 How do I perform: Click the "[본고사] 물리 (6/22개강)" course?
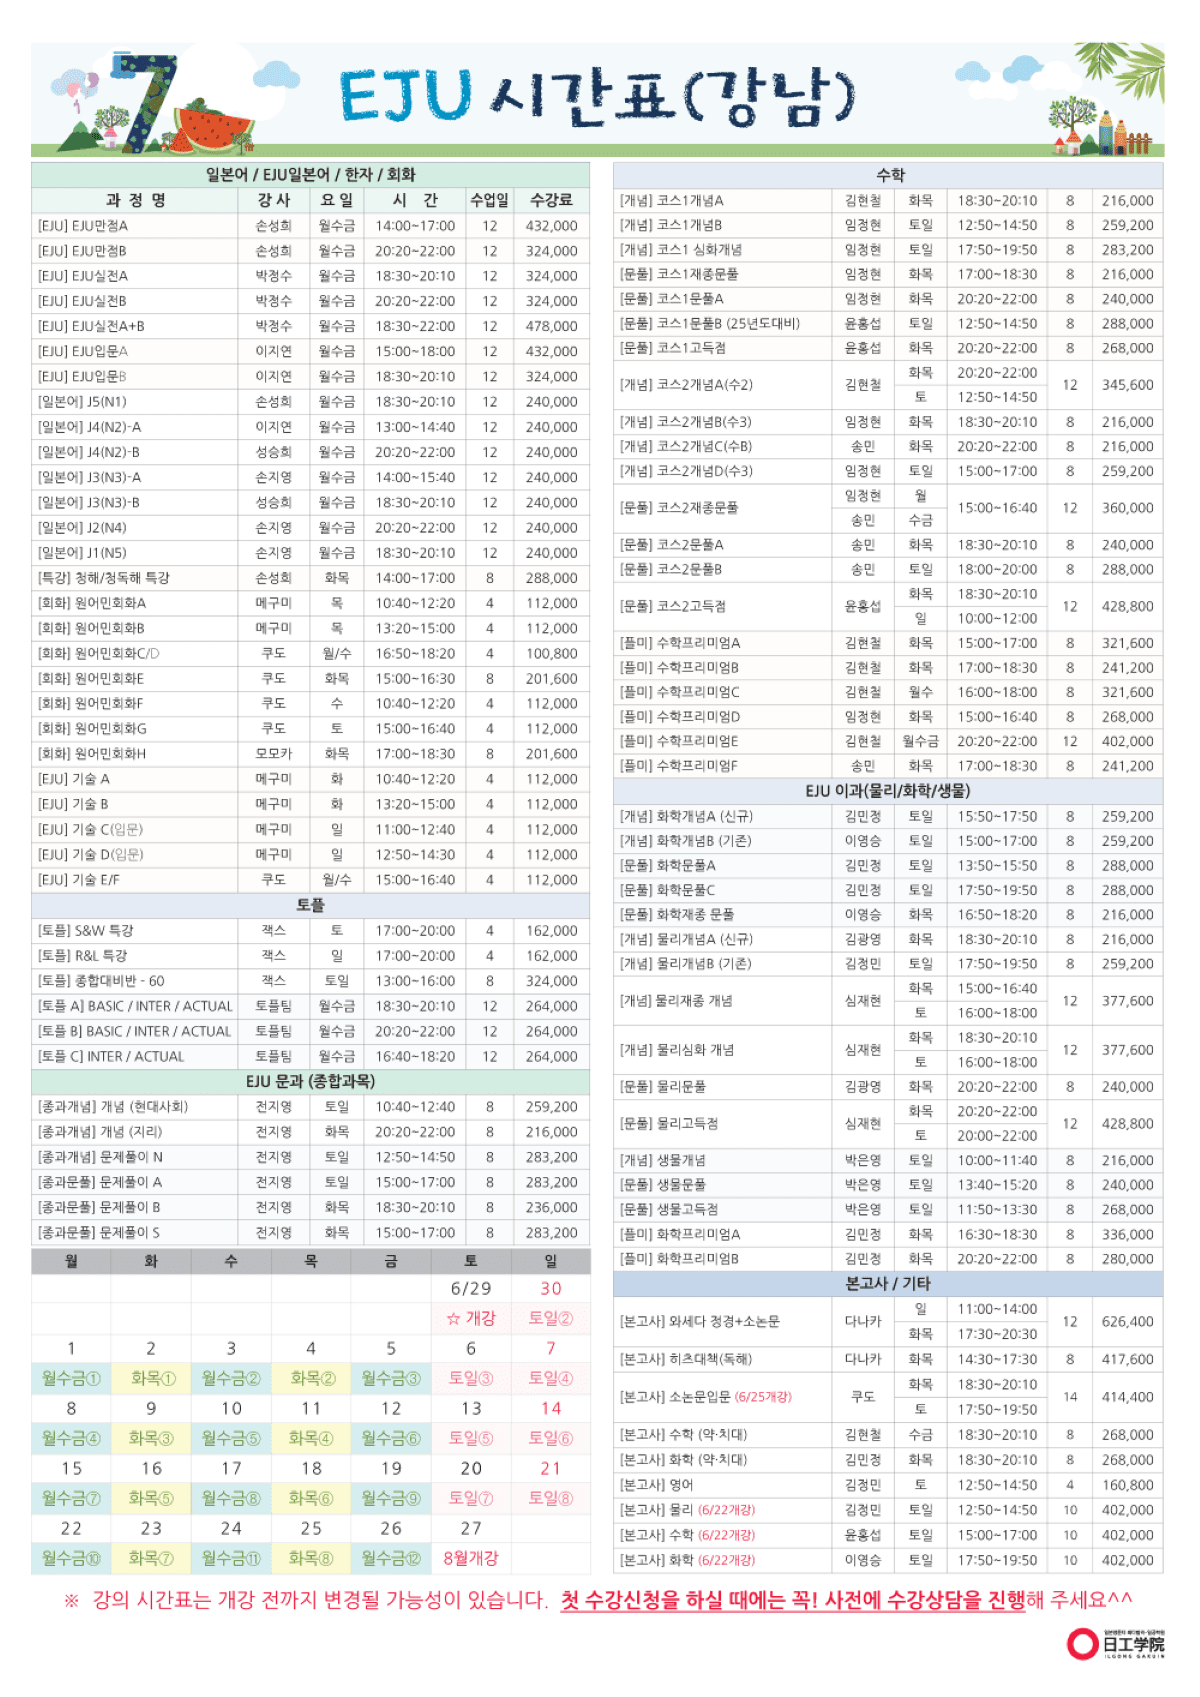click(x=687, y=1510)
